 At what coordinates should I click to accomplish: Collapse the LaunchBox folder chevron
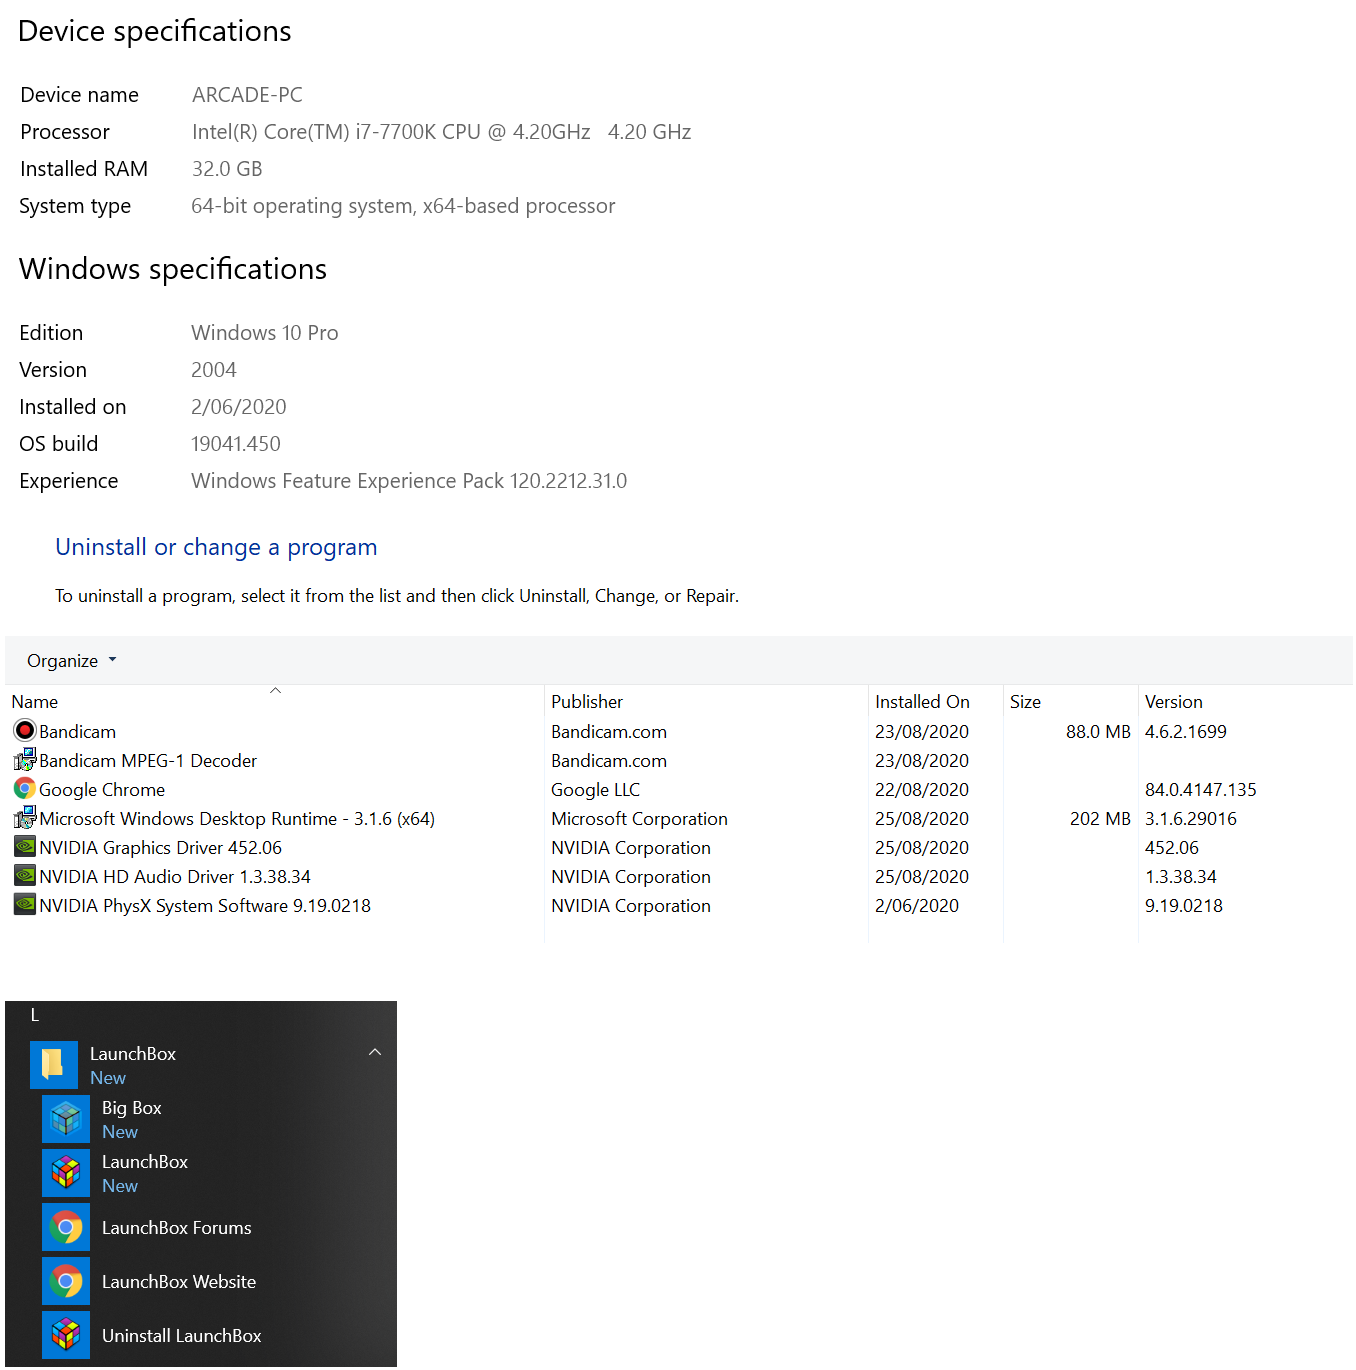pyautogui.click(x=375, y=1052)
